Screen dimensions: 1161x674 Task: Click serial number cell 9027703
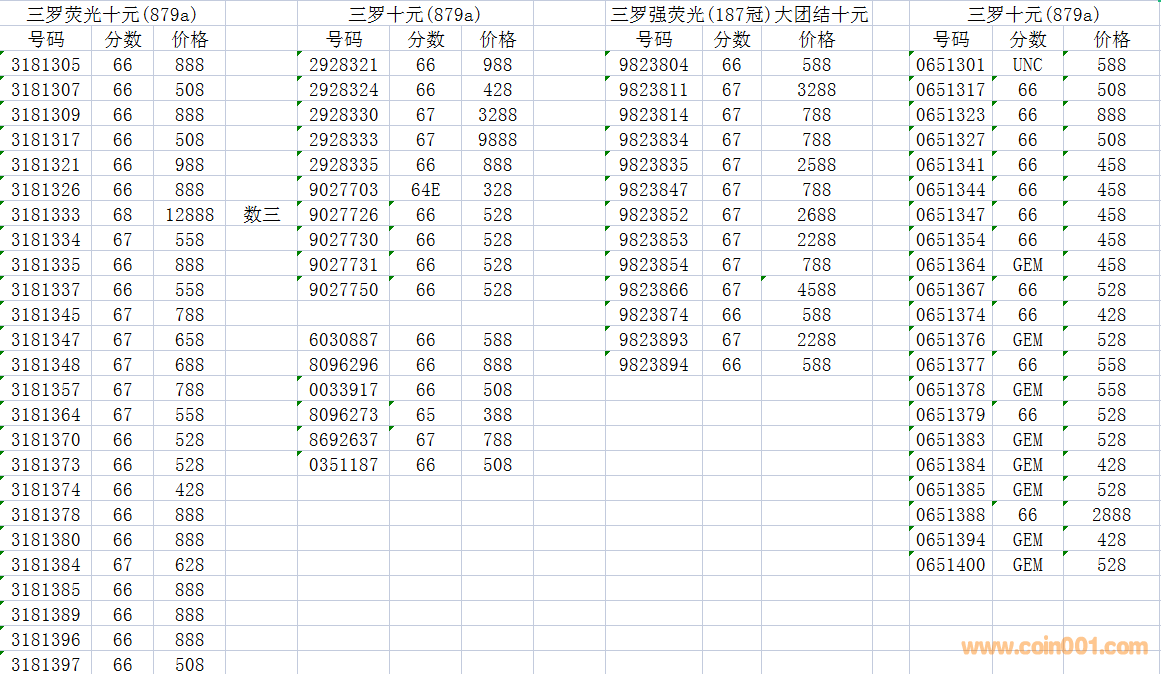344,190
